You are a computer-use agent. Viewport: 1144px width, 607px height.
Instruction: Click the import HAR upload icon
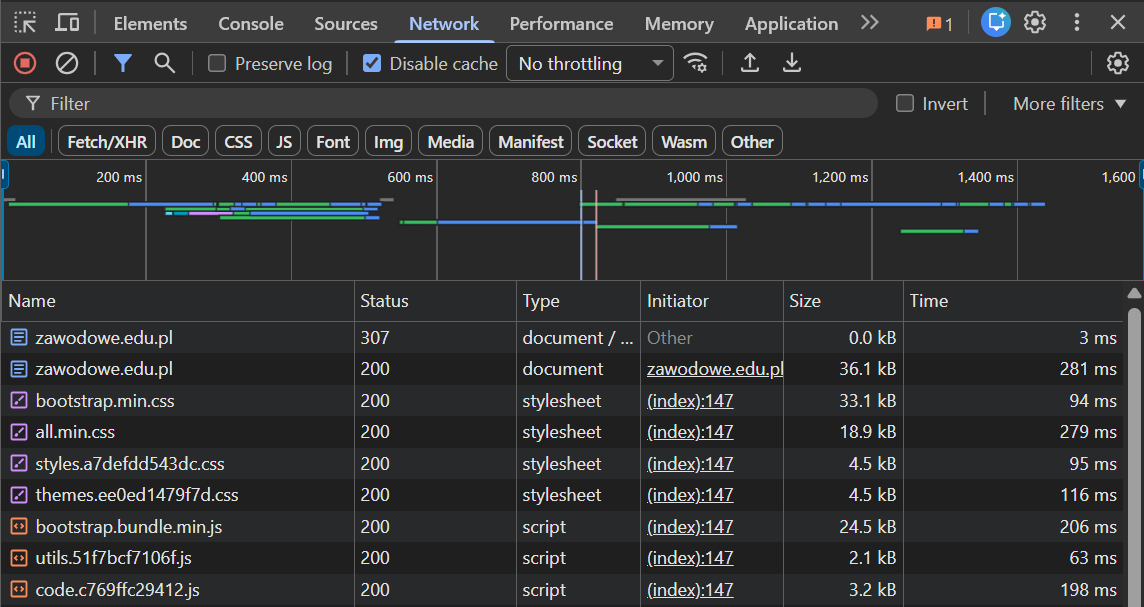tap(750, 63)
